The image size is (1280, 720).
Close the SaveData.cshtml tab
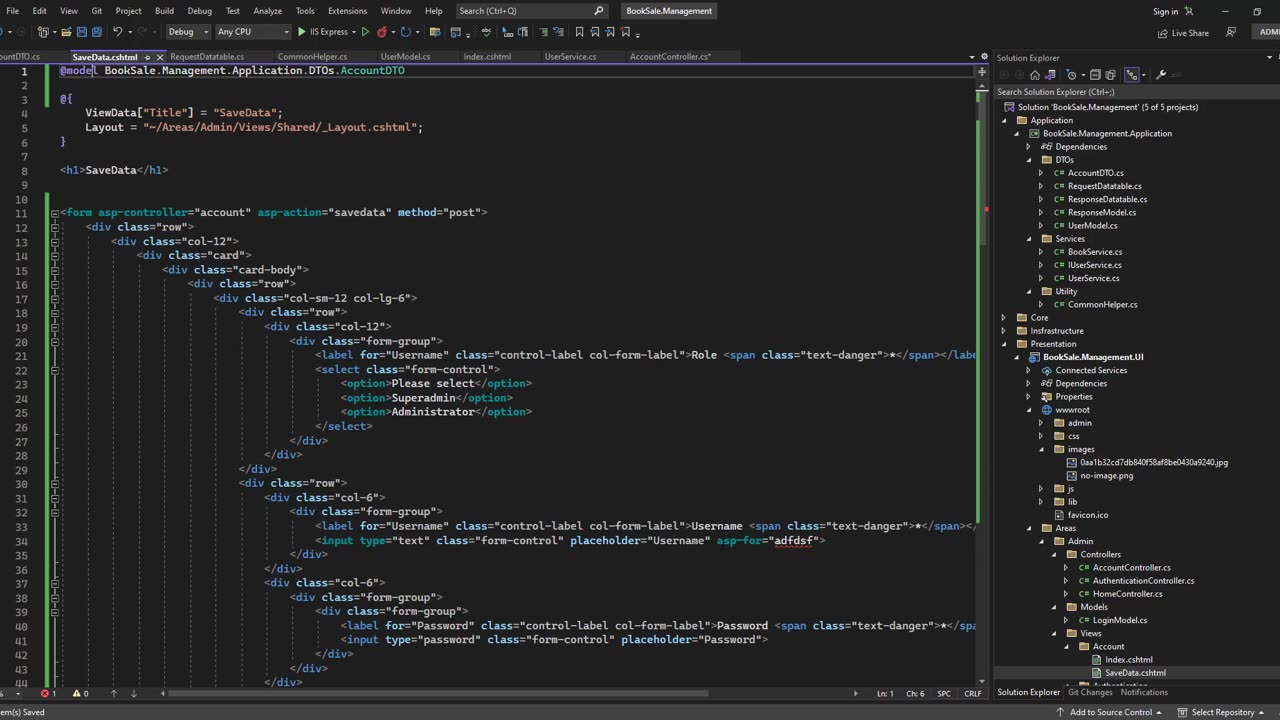[x=159, y=57]
